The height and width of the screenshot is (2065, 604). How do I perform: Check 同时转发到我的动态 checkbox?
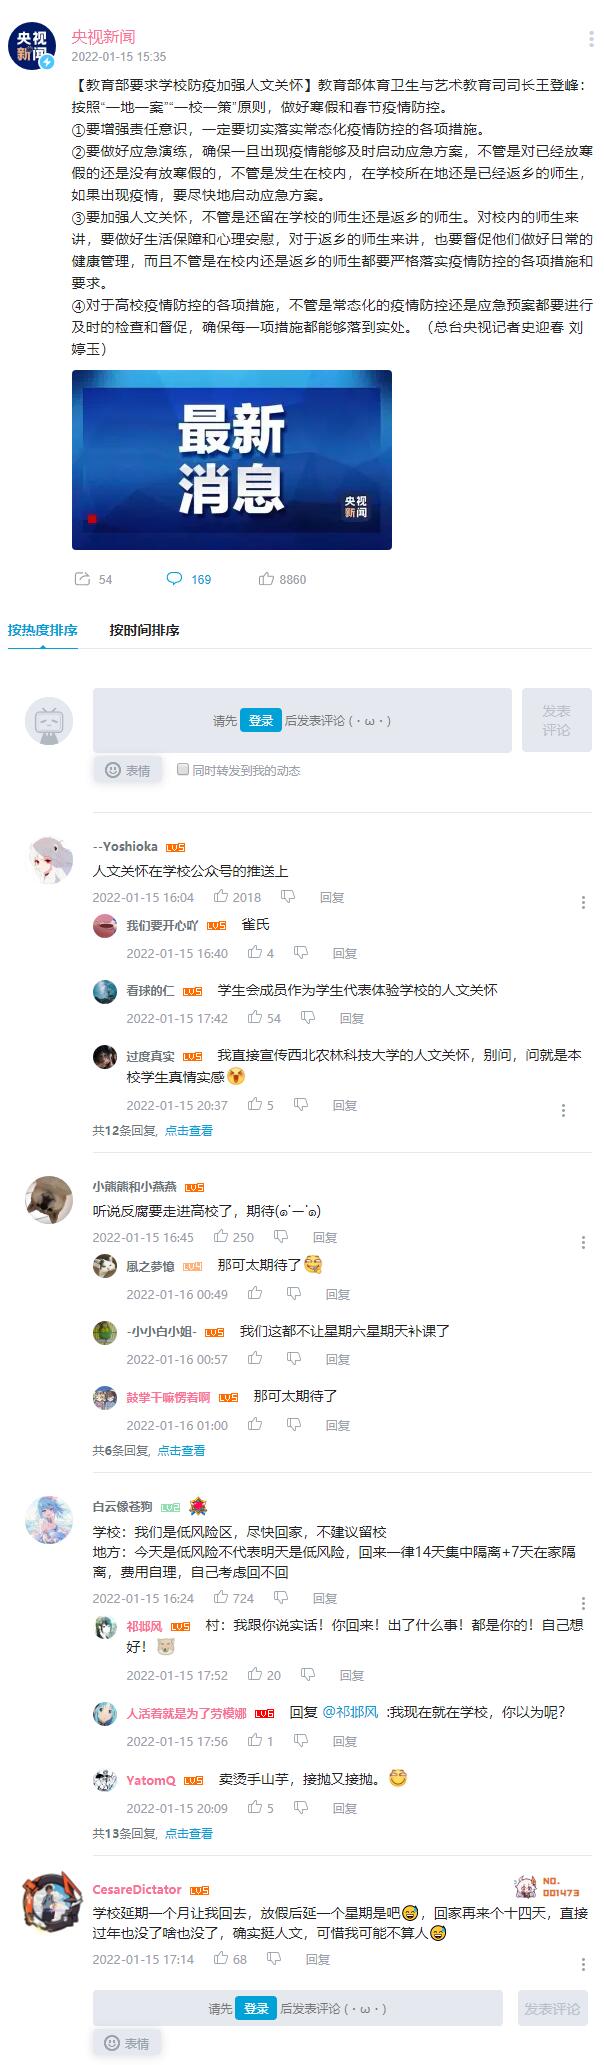point(183,769)
